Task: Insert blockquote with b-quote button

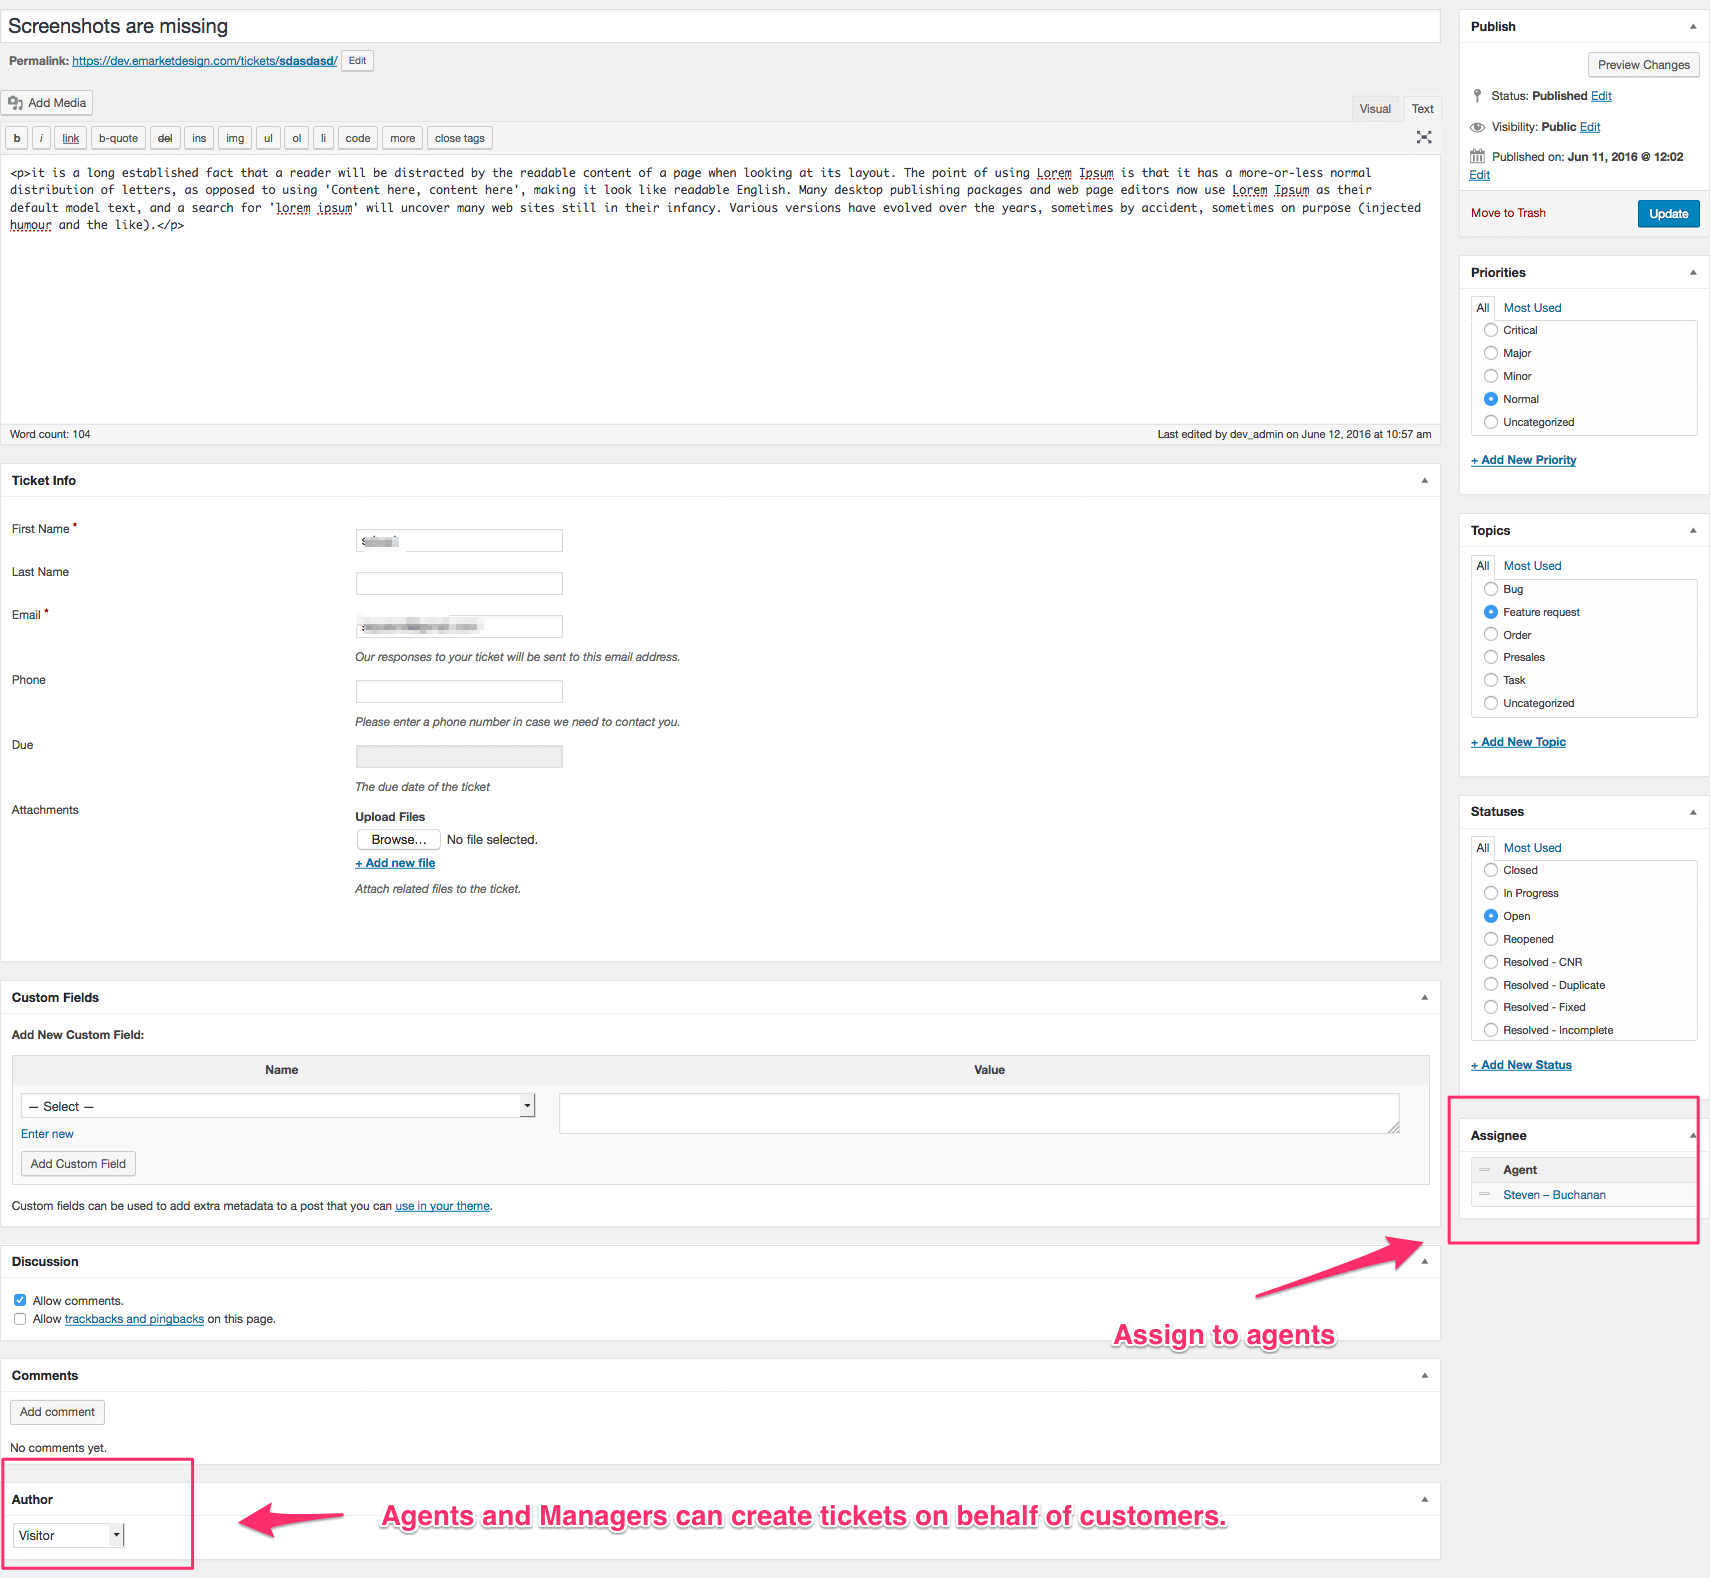Action: (118, 139)
